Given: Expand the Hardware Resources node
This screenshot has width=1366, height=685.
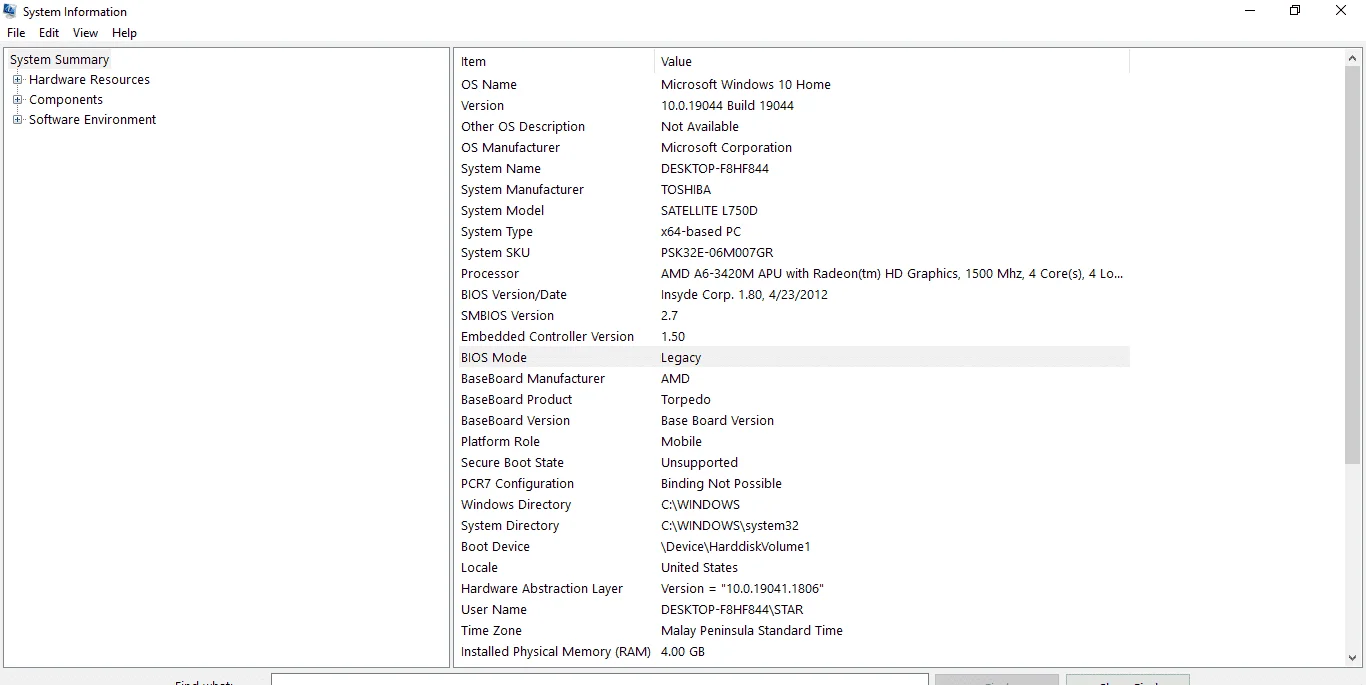Looking at the screenshot, I should point(17,80).
